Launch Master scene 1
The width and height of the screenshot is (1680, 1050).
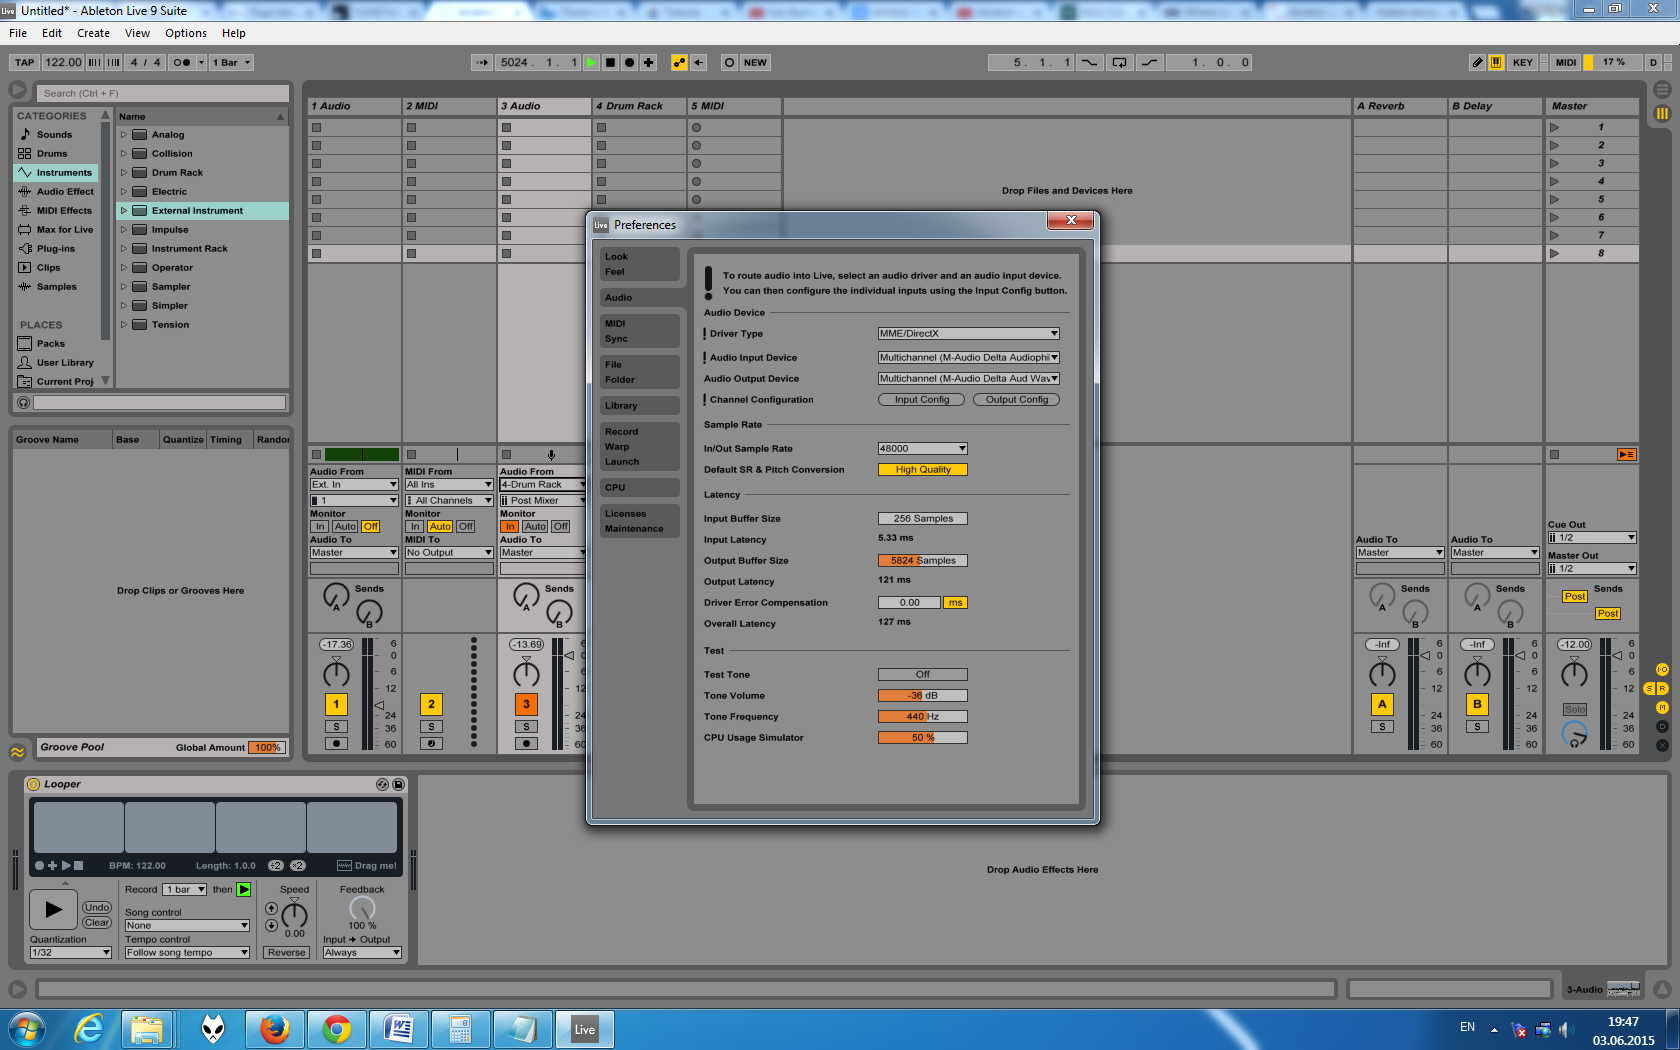(1554, 127)
